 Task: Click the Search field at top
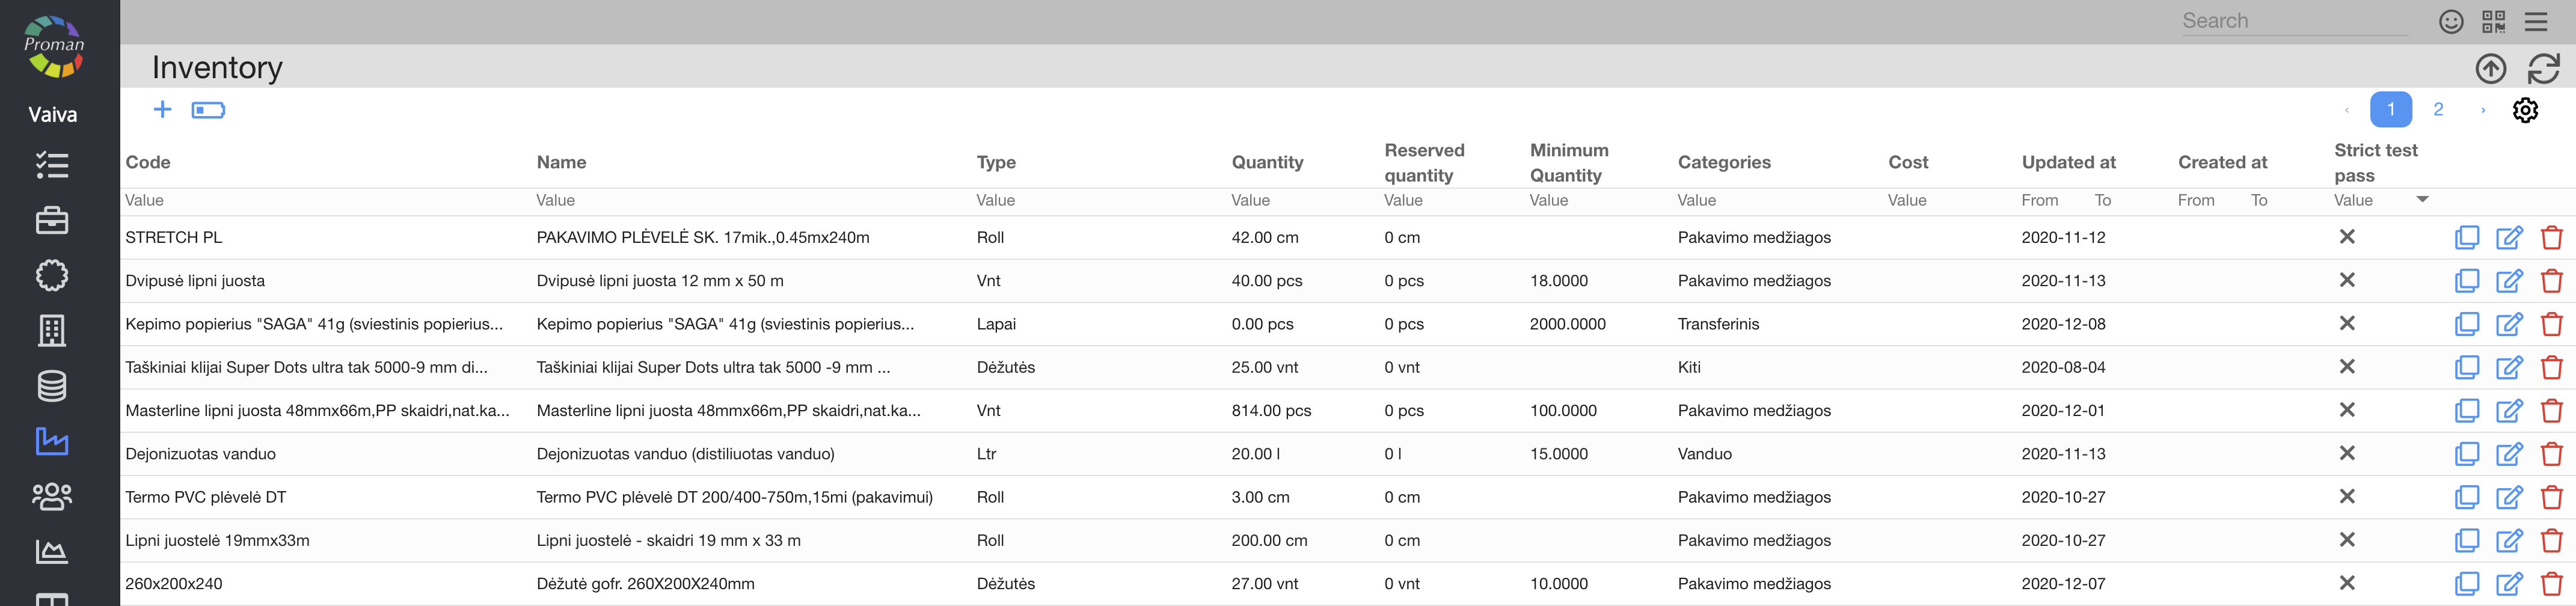click(2294, 21)
